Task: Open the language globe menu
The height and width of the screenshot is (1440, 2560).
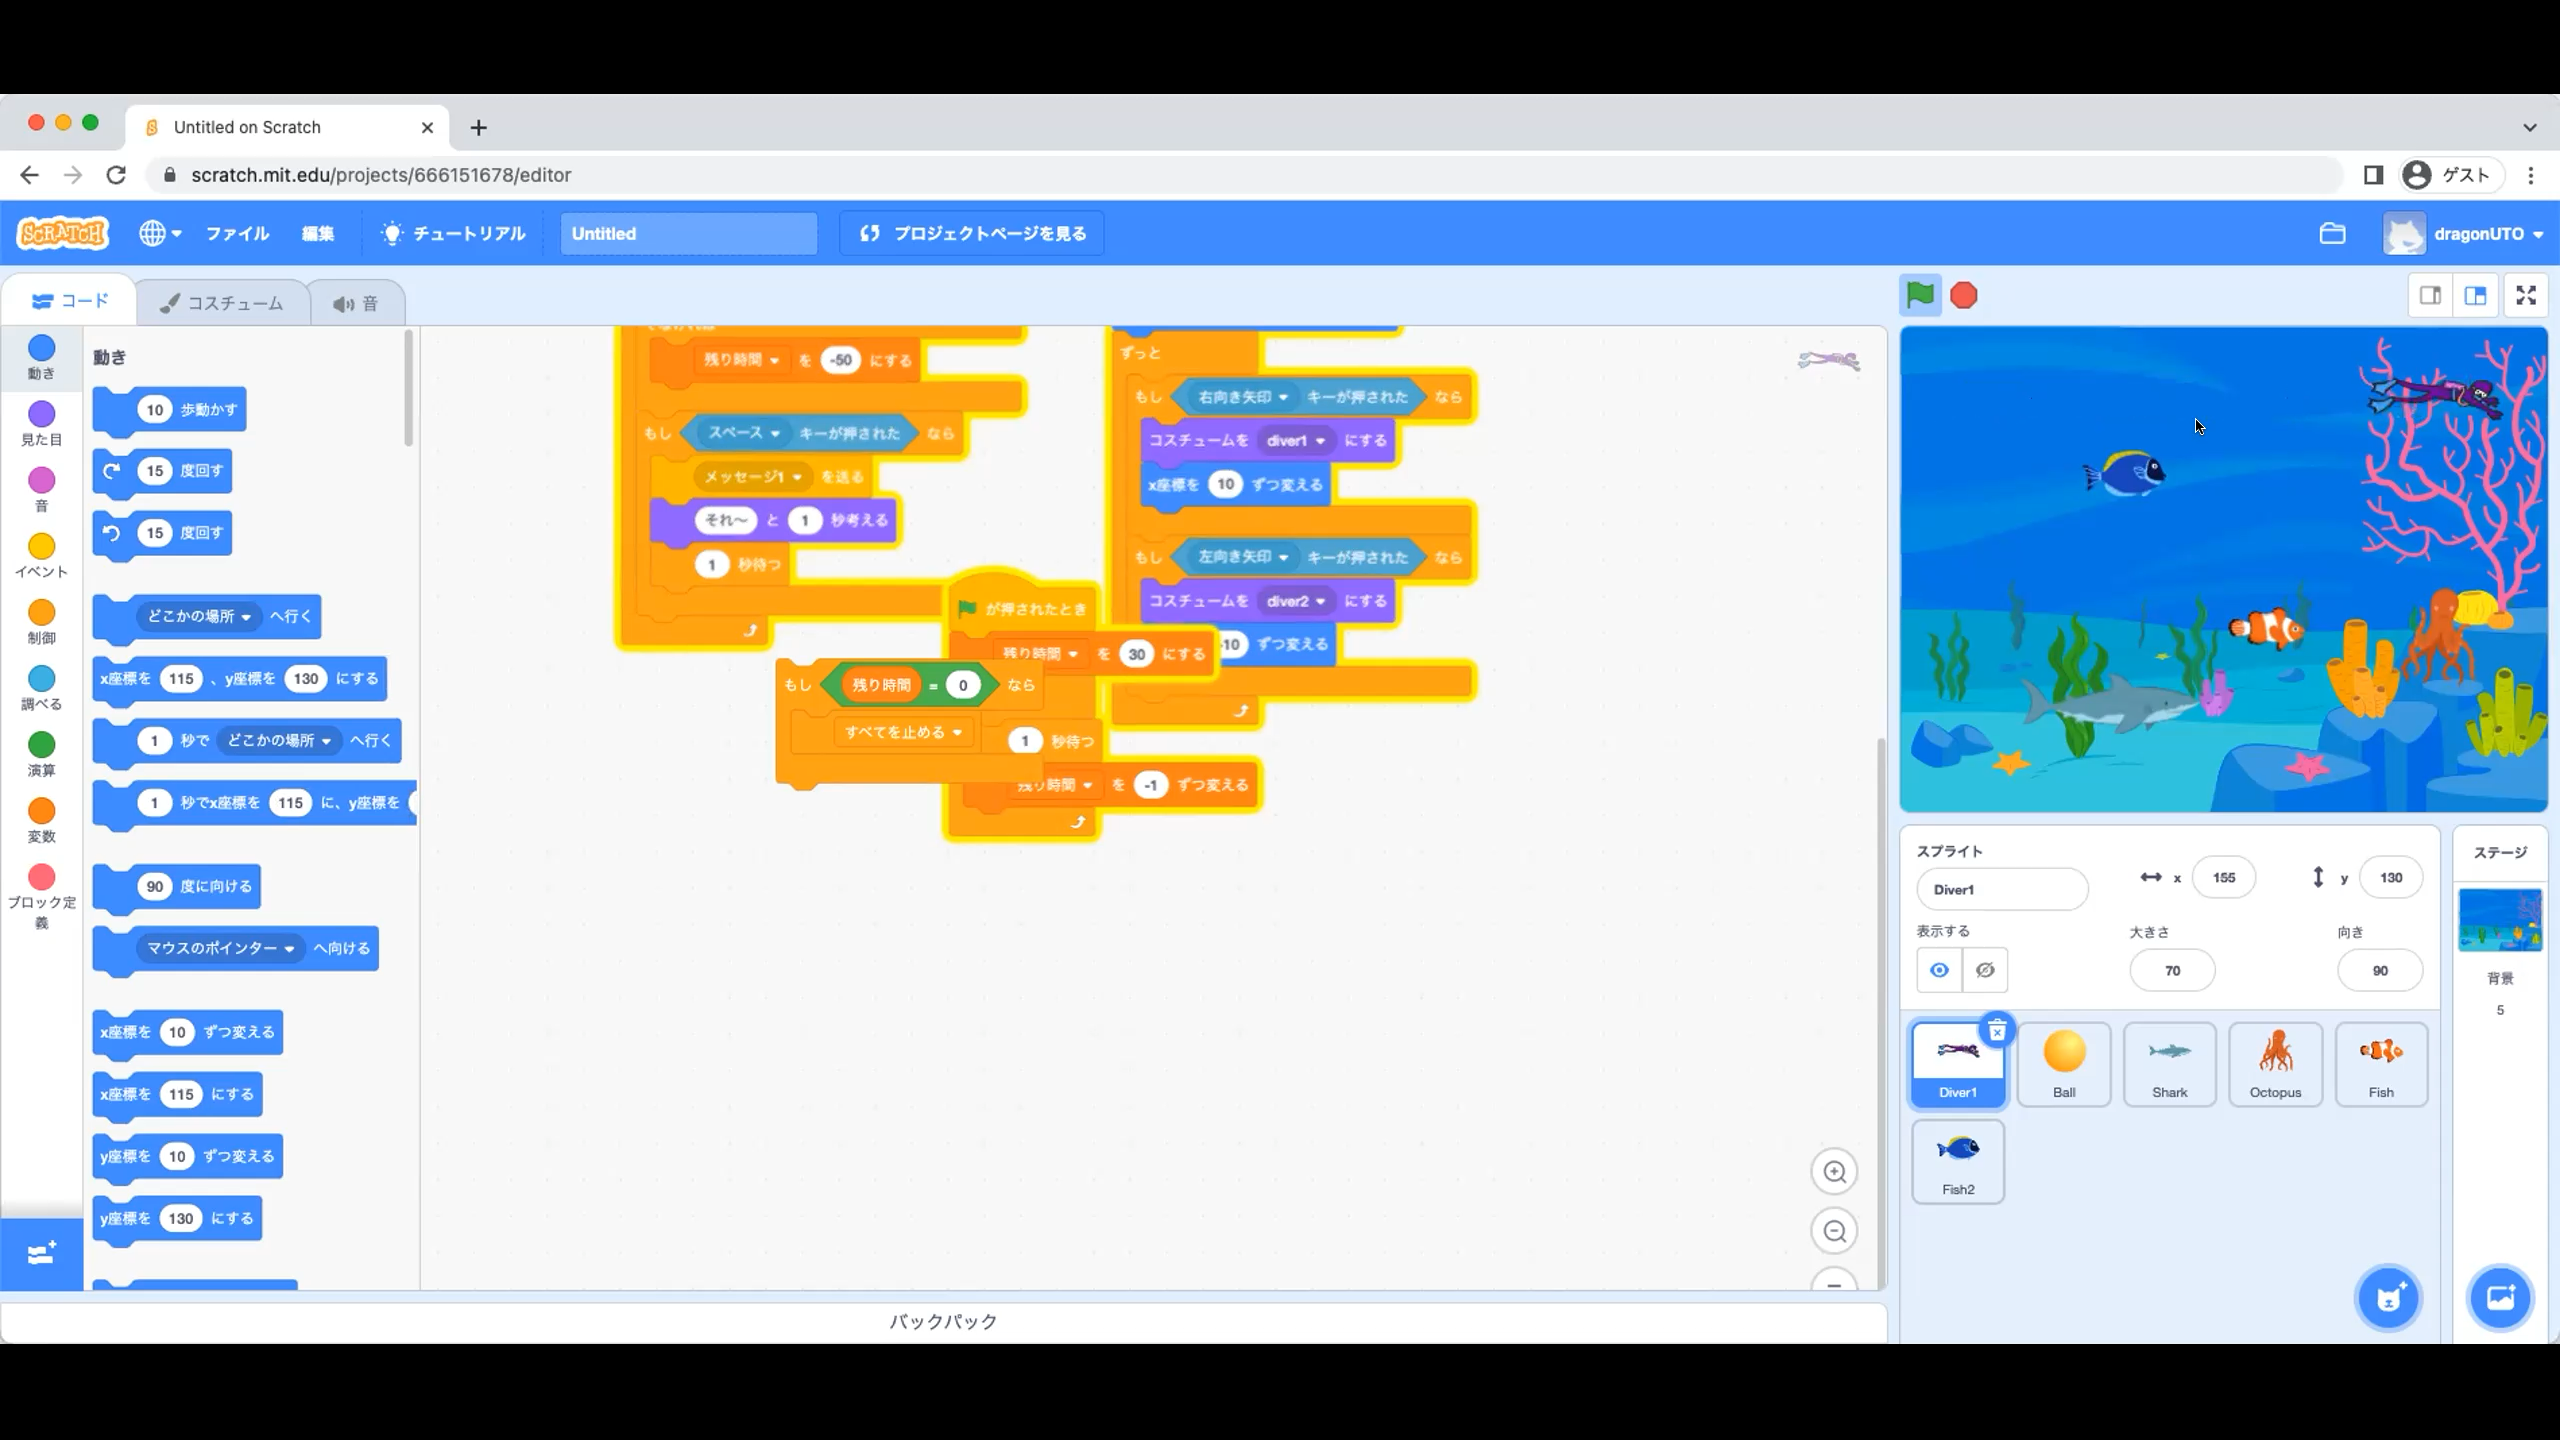Action: [x=160, y=233]
